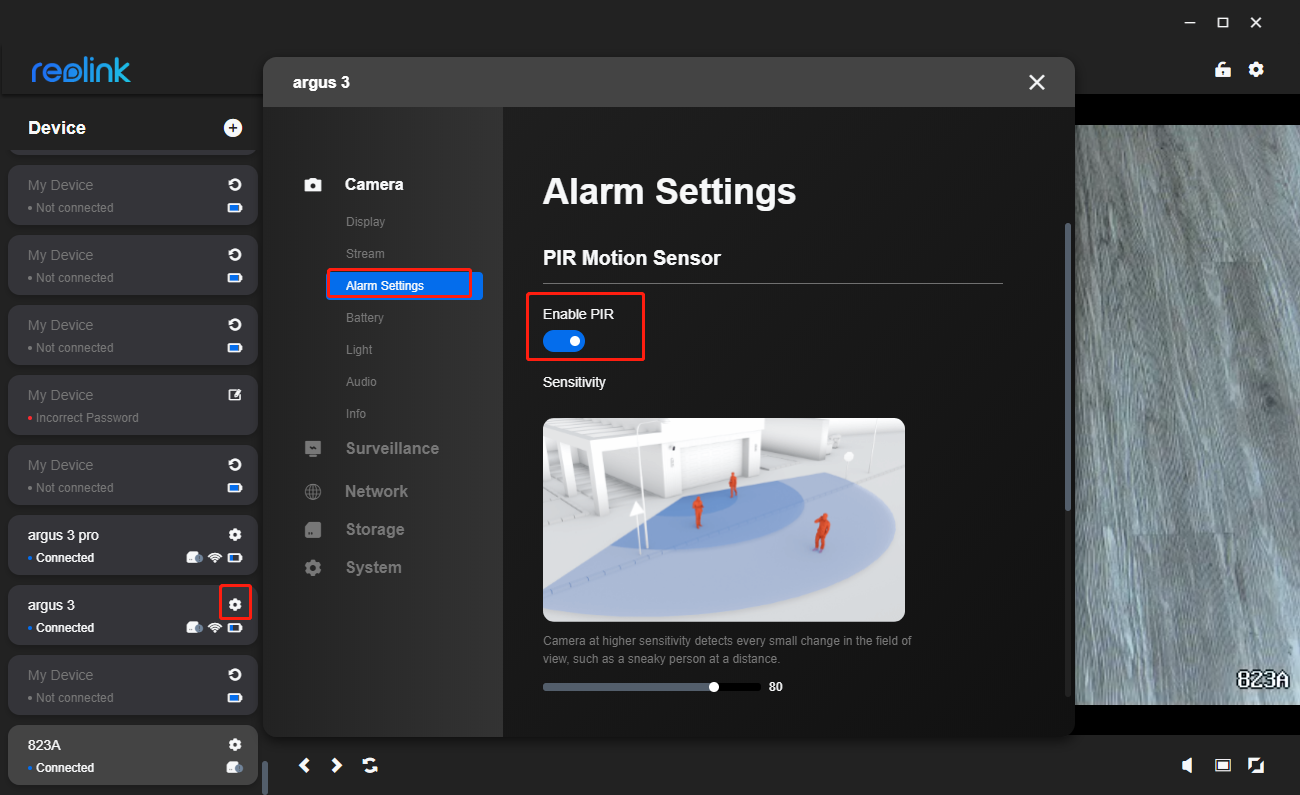Select the 823A device name in list
1300x795 pixels.
[x=45, y=745]
